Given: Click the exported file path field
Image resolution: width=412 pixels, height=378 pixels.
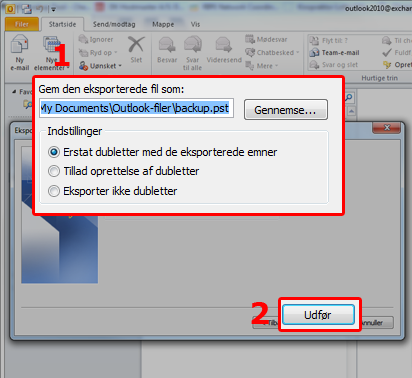Looking at the screenshot, I should [x=136, y=108].
